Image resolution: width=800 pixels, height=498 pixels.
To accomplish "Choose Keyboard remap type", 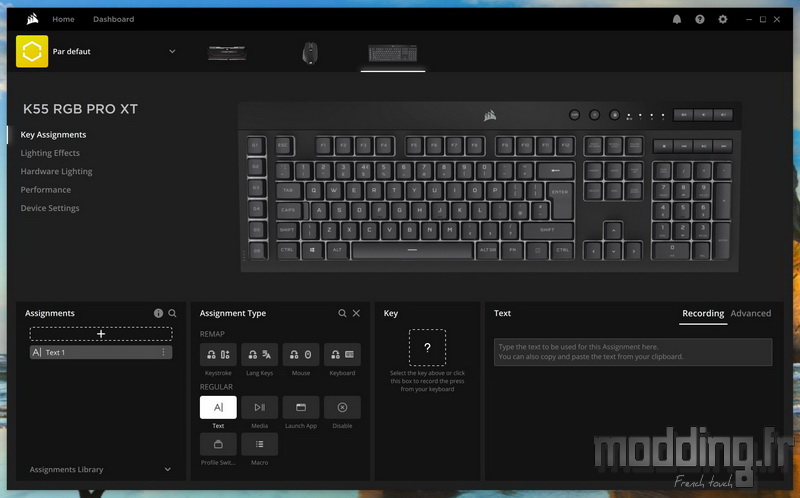I will pyautogui.click(x=342, y=355).
